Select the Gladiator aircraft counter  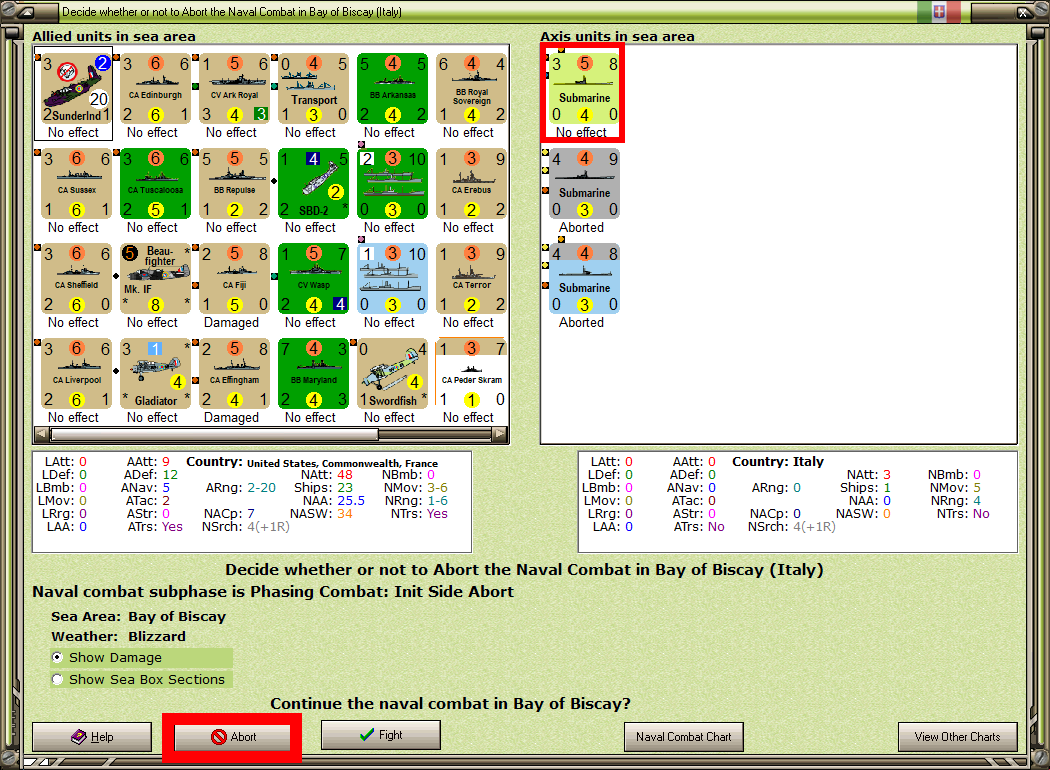(155, 374)
